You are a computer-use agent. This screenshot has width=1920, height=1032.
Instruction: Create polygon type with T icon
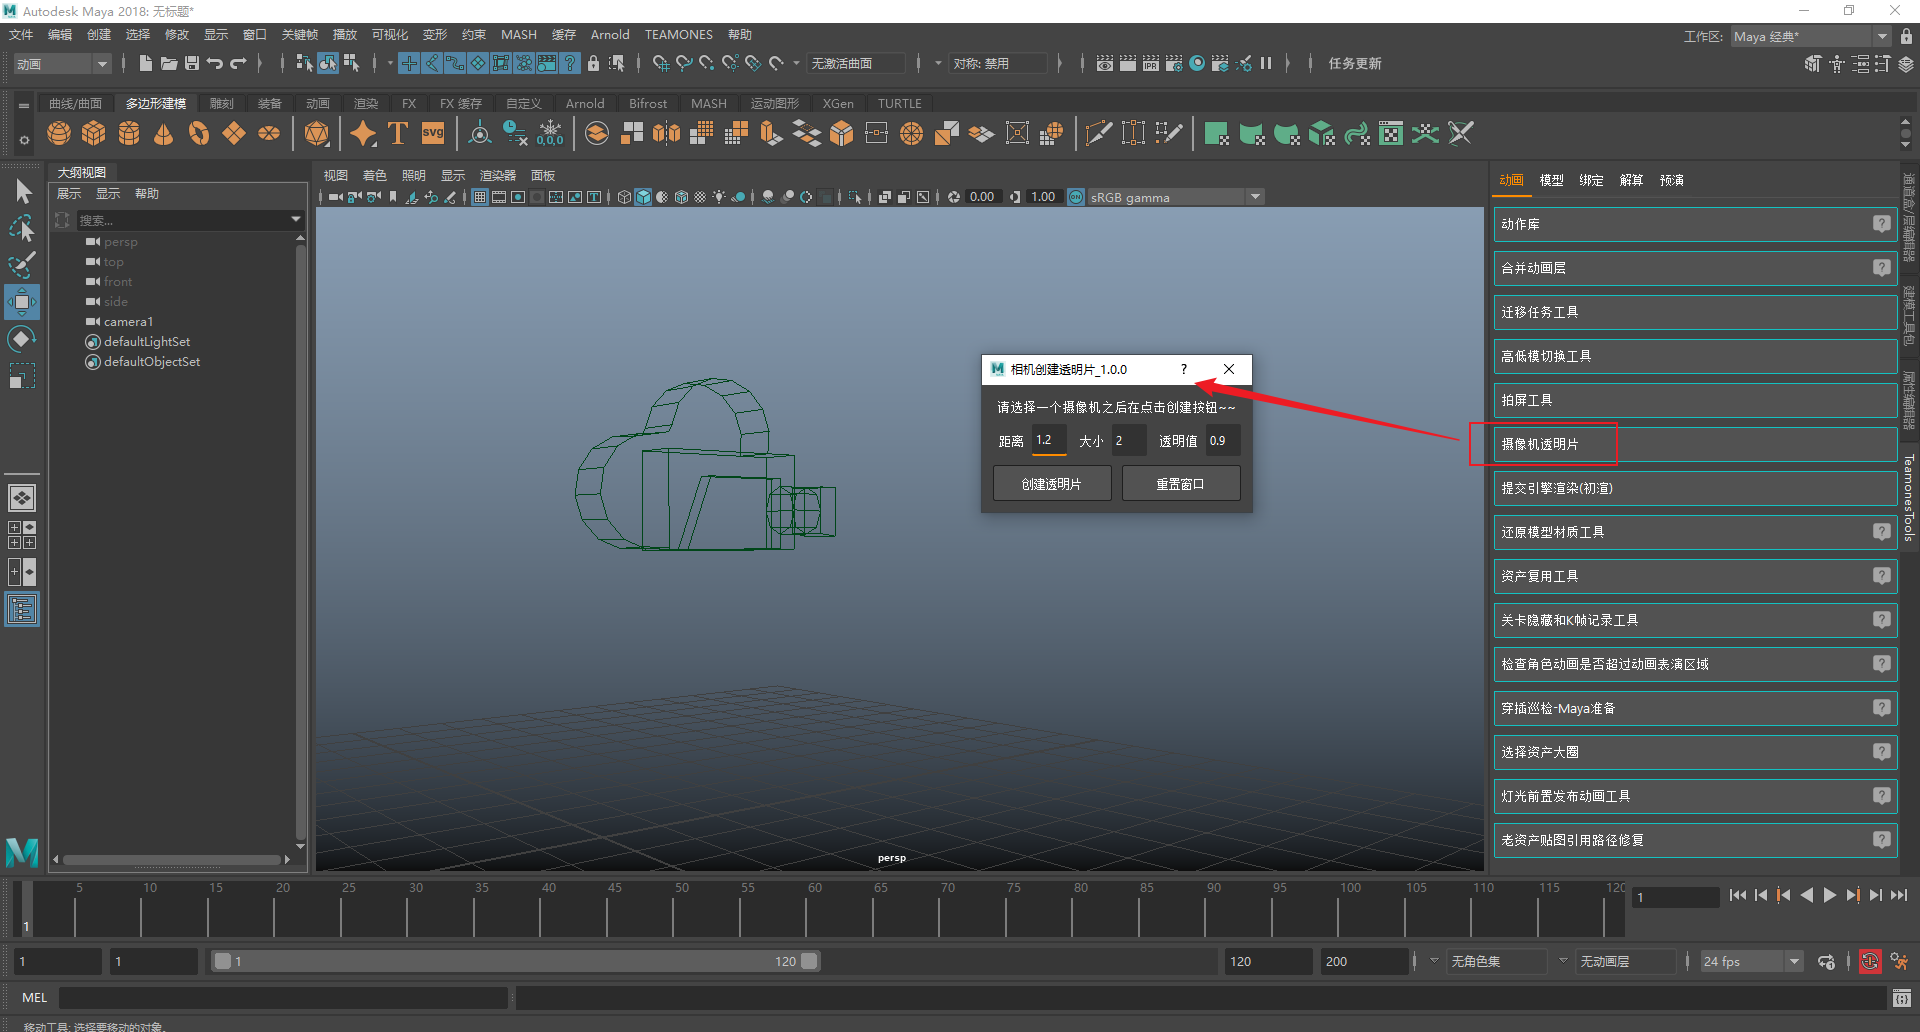click(398, 134)
